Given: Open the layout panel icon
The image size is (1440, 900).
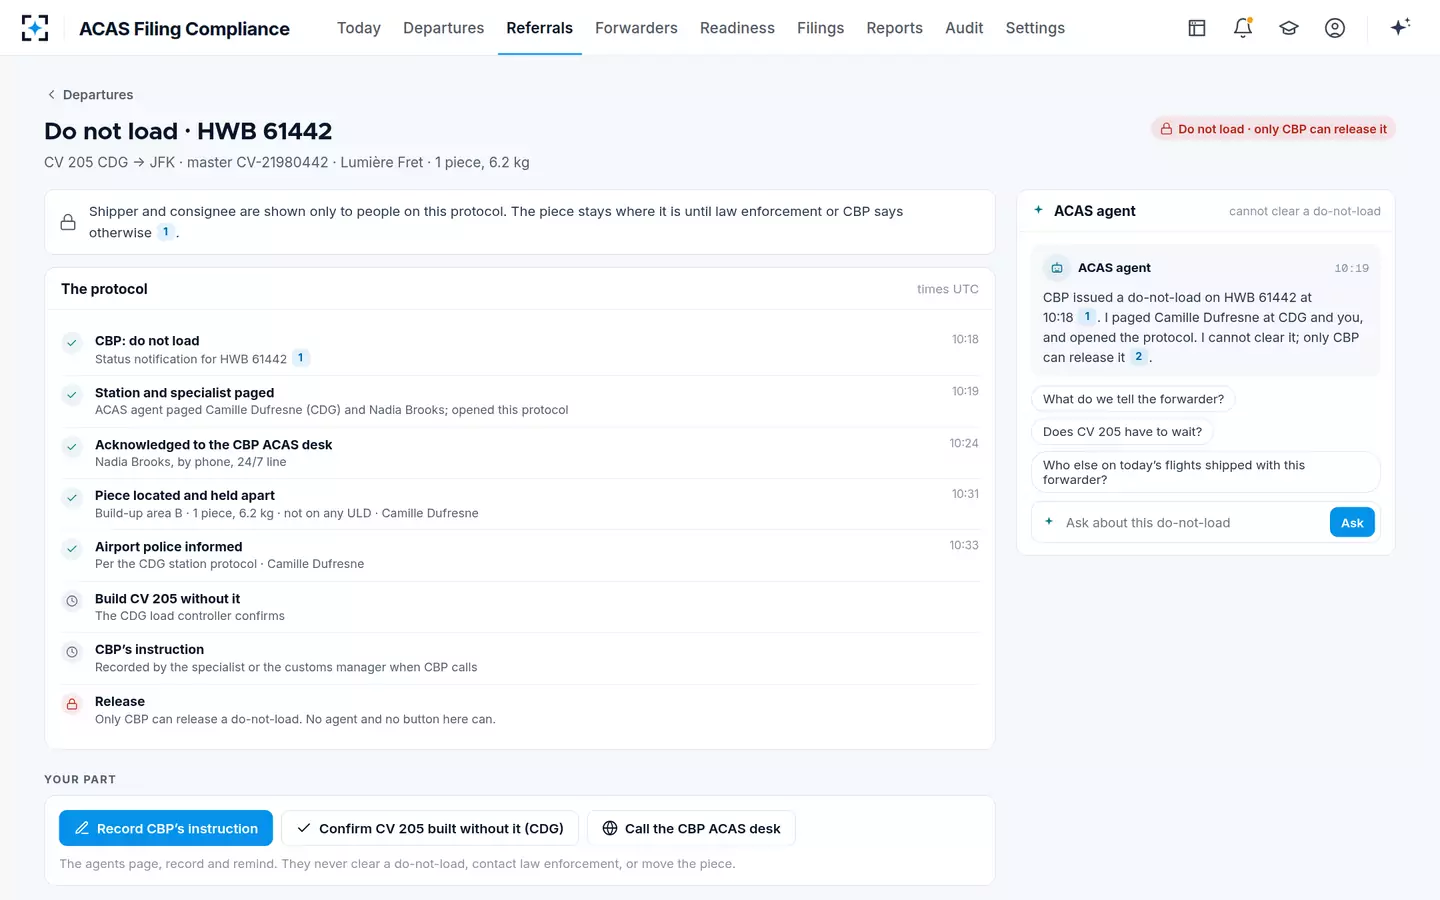Looking at the screenshot, I should point(1197,28).
